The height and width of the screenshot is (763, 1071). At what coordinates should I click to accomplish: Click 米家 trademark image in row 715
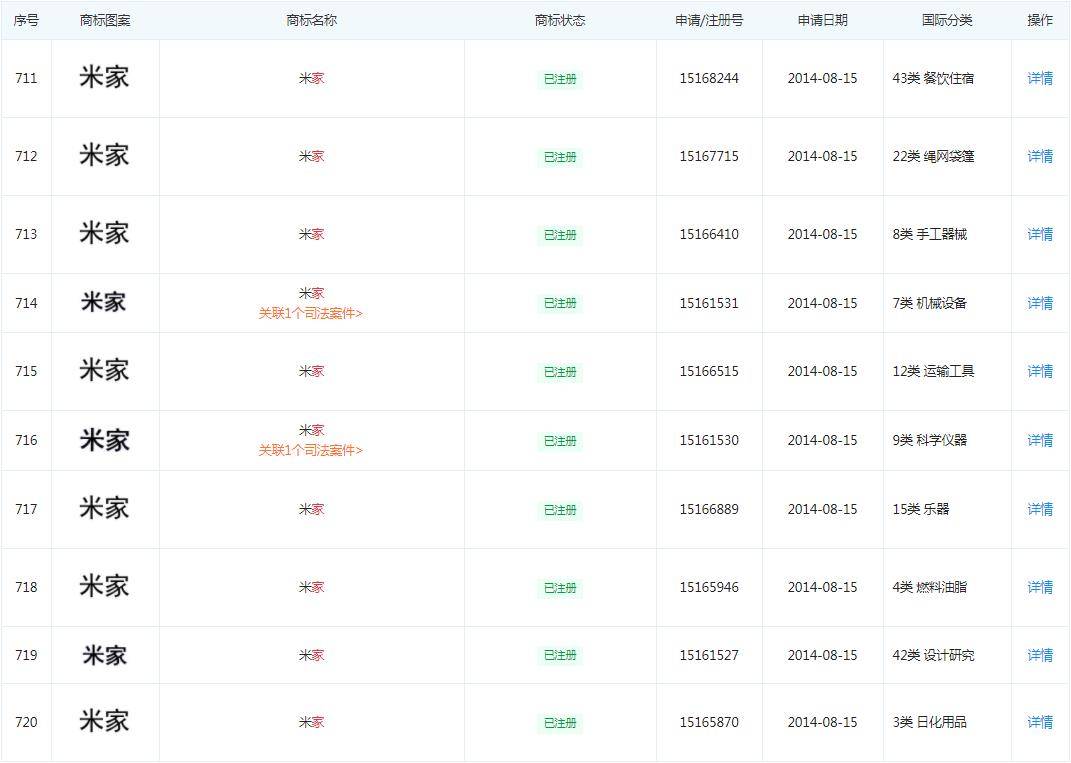coord(105,370)
